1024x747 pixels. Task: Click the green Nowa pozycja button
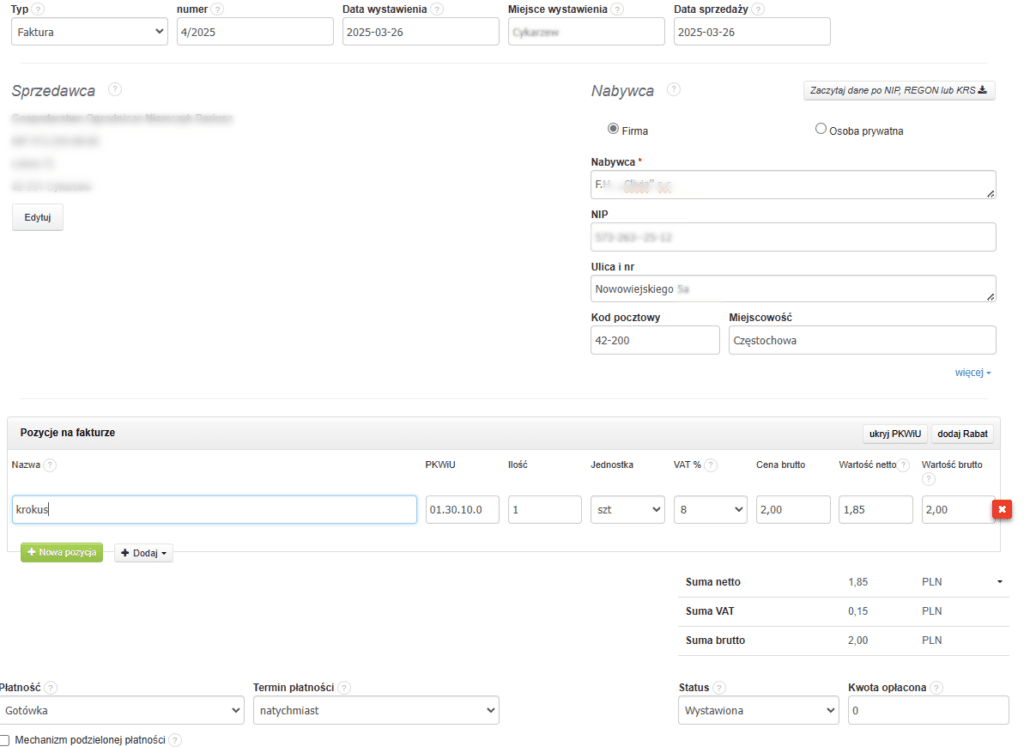coord(62,553)
